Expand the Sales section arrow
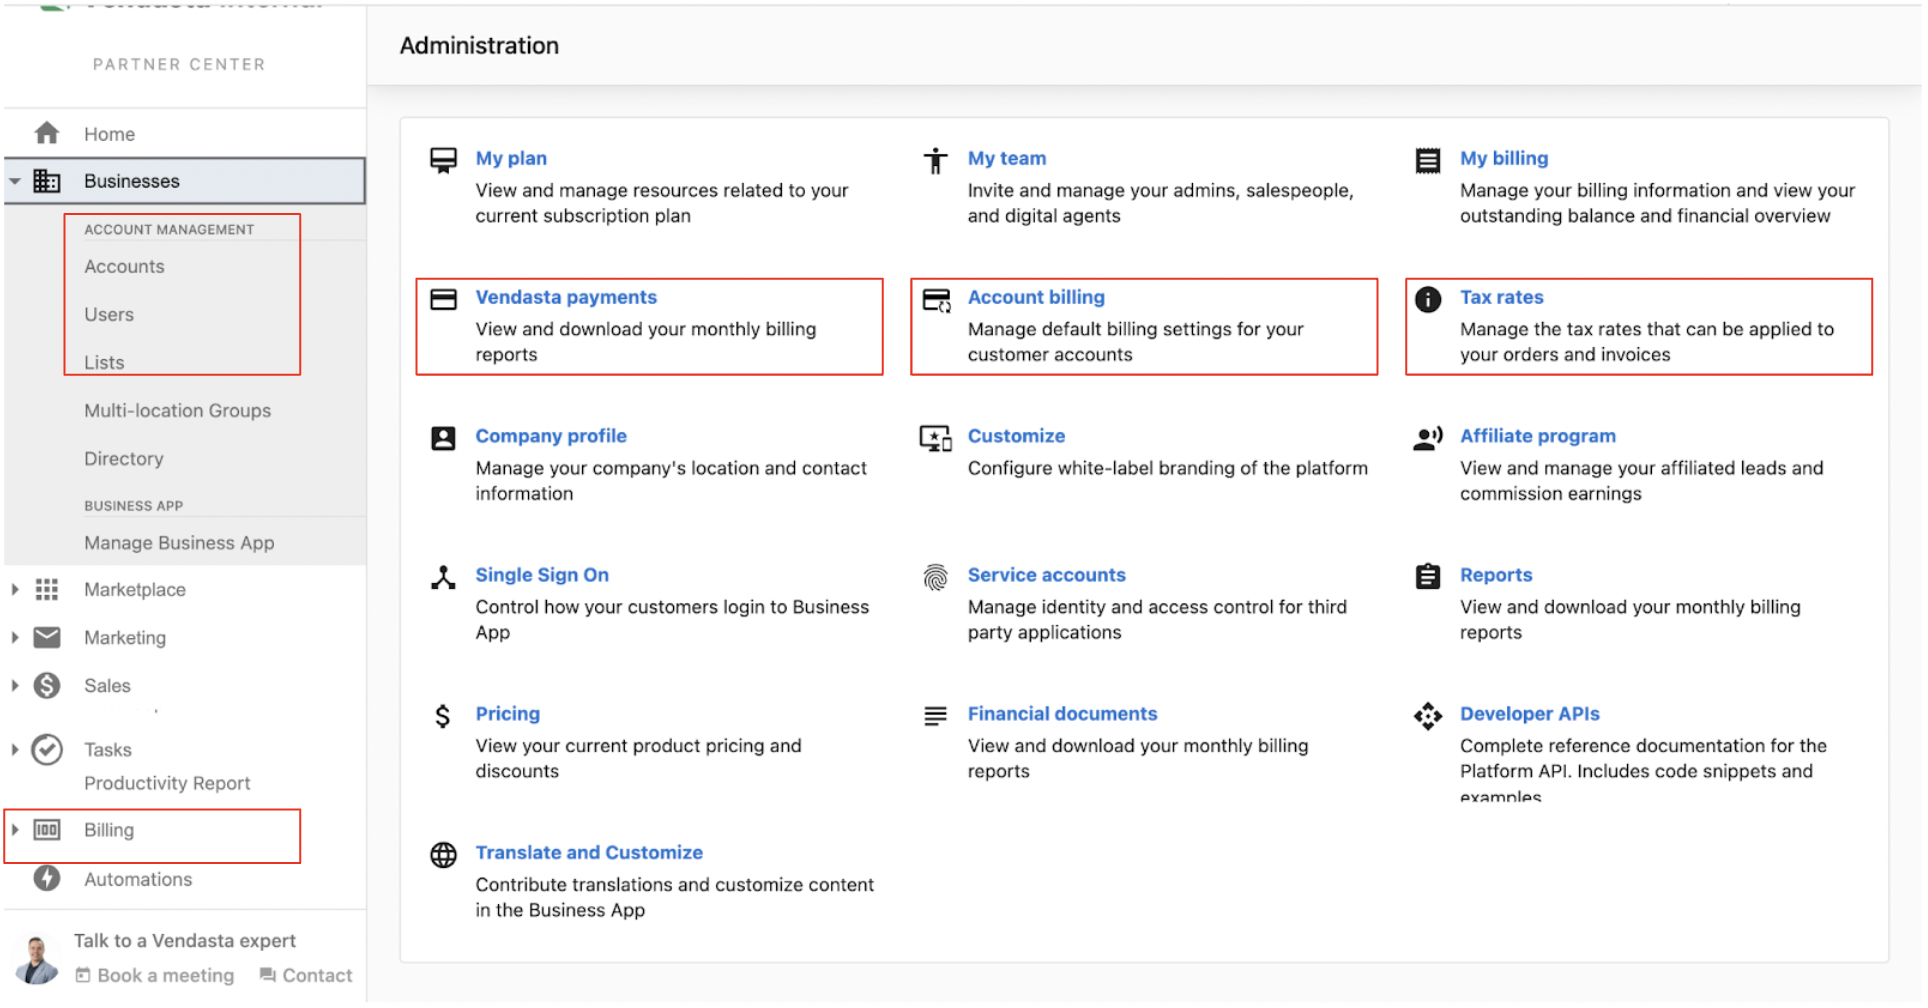Viewport: 1928px width, 1008px height. point(15,686)
